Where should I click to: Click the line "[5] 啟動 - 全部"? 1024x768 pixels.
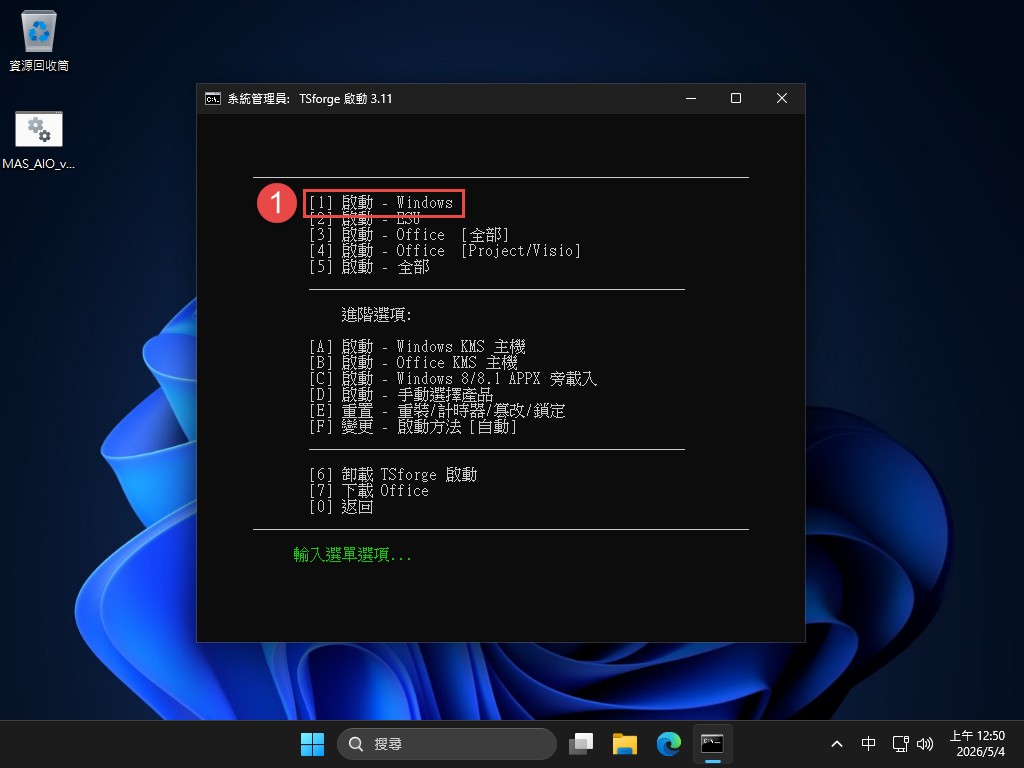(369, 266)
